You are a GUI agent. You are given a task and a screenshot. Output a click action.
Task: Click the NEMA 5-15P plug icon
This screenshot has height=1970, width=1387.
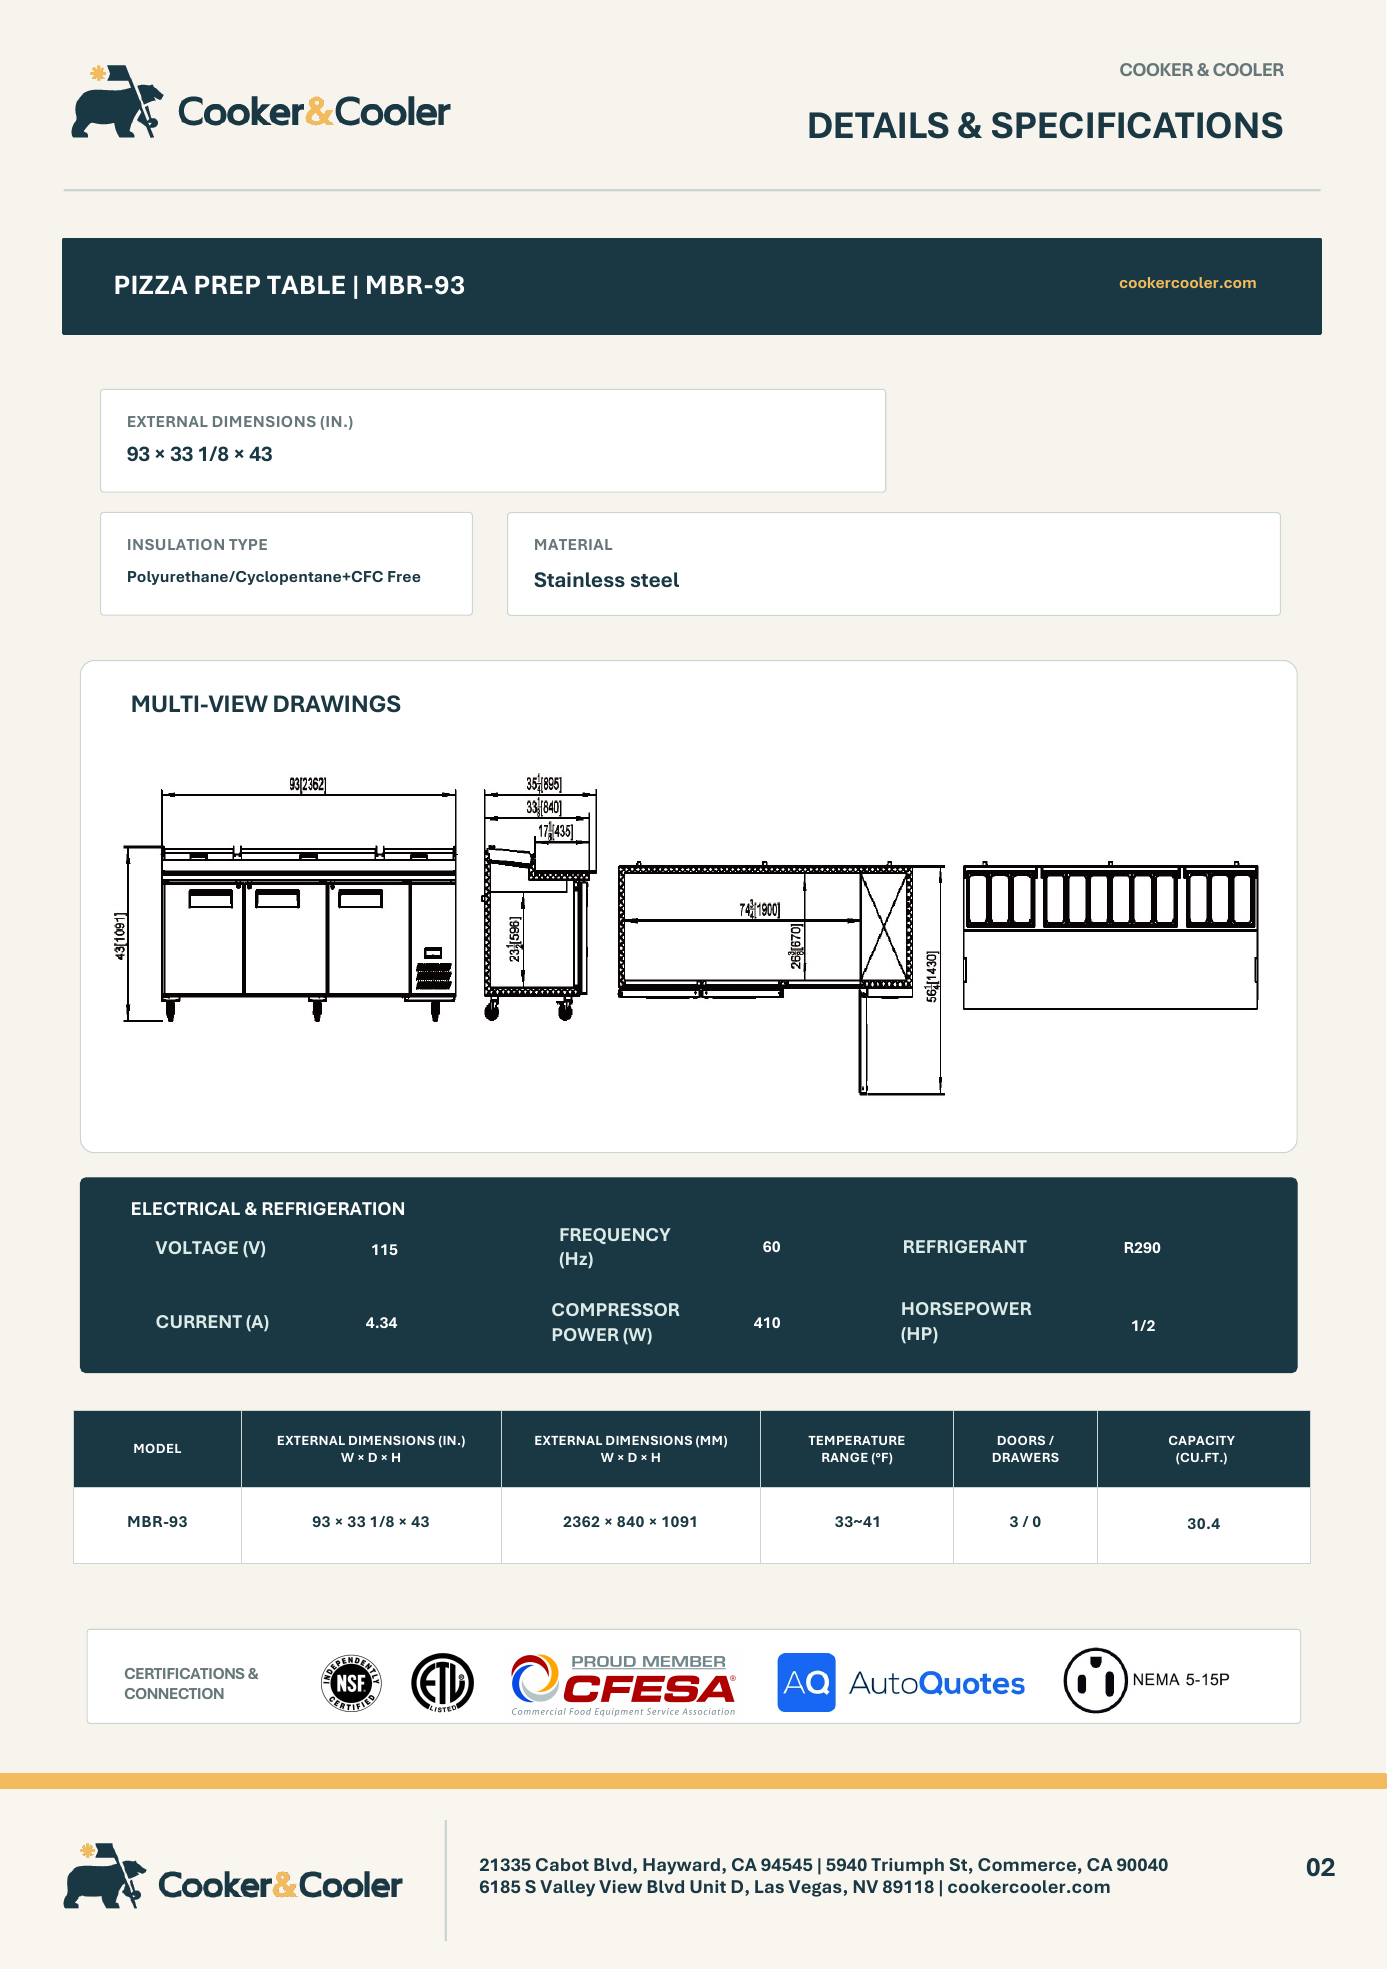(1095, 1680)
